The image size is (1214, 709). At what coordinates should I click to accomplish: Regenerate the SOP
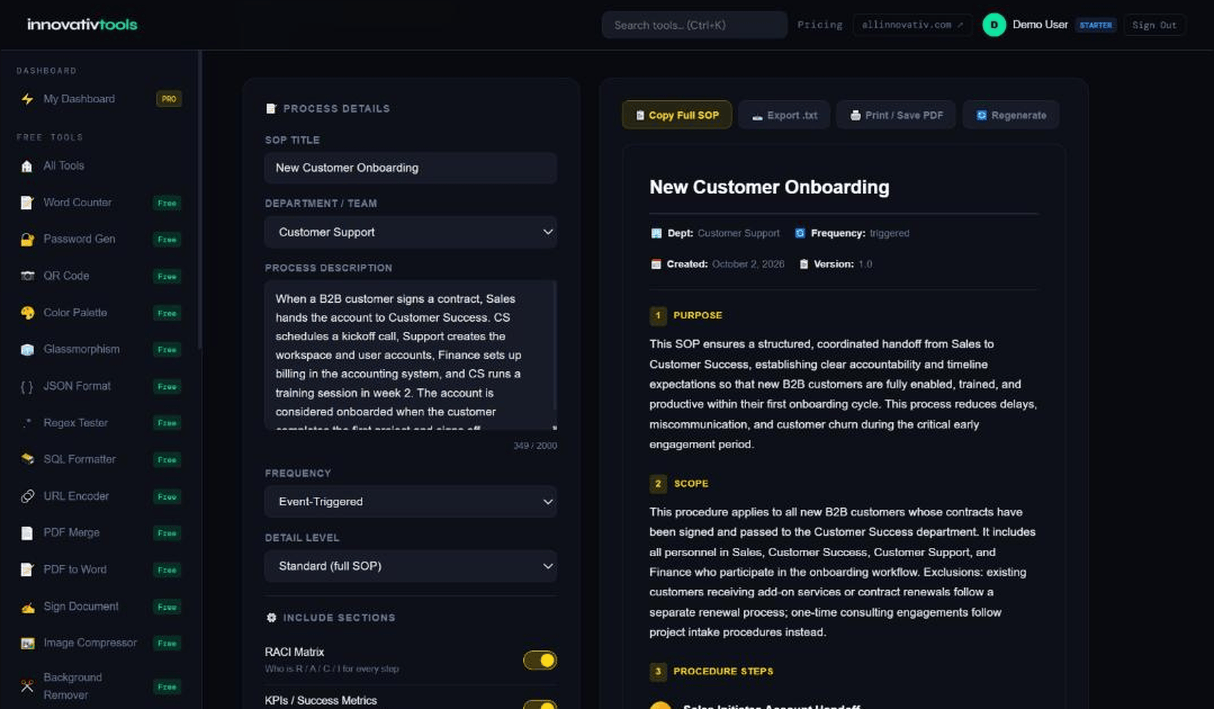pyautogui.click(x=1011, y=115)
